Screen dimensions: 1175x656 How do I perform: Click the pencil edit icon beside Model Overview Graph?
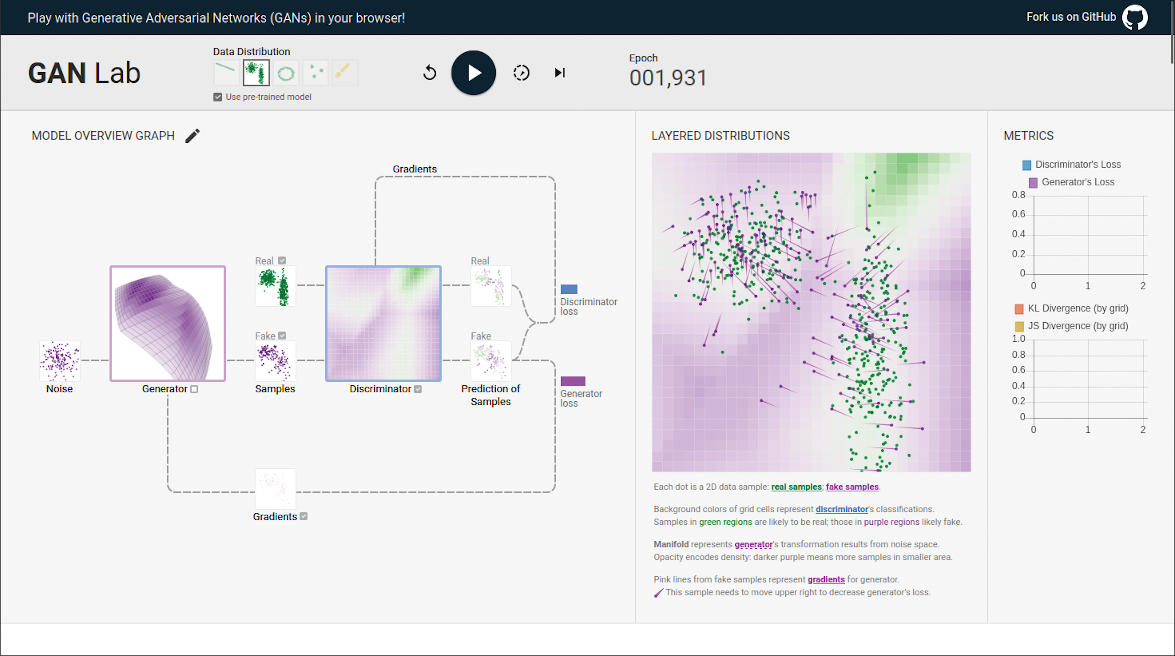pyautogui.click(x=192, y=136)
